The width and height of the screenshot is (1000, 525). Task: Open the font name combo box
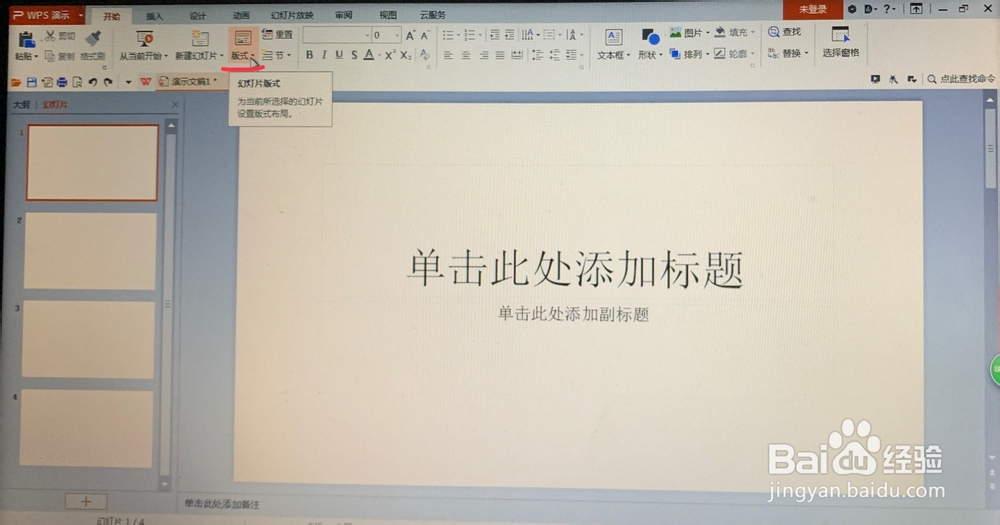(x=337, y=36)
